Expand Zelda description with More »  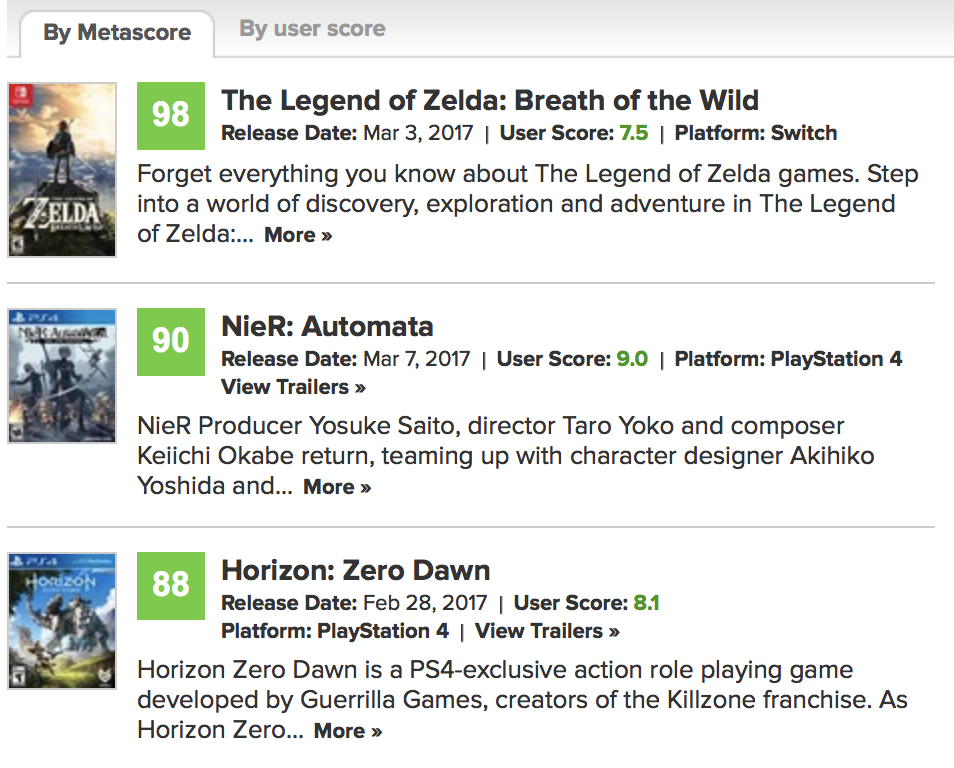(298, 235)
